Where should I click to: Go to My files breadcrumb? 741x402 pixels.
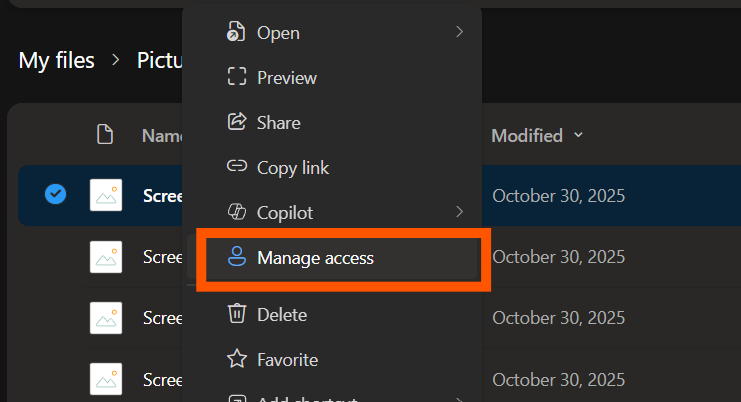(x=56, y=60)
